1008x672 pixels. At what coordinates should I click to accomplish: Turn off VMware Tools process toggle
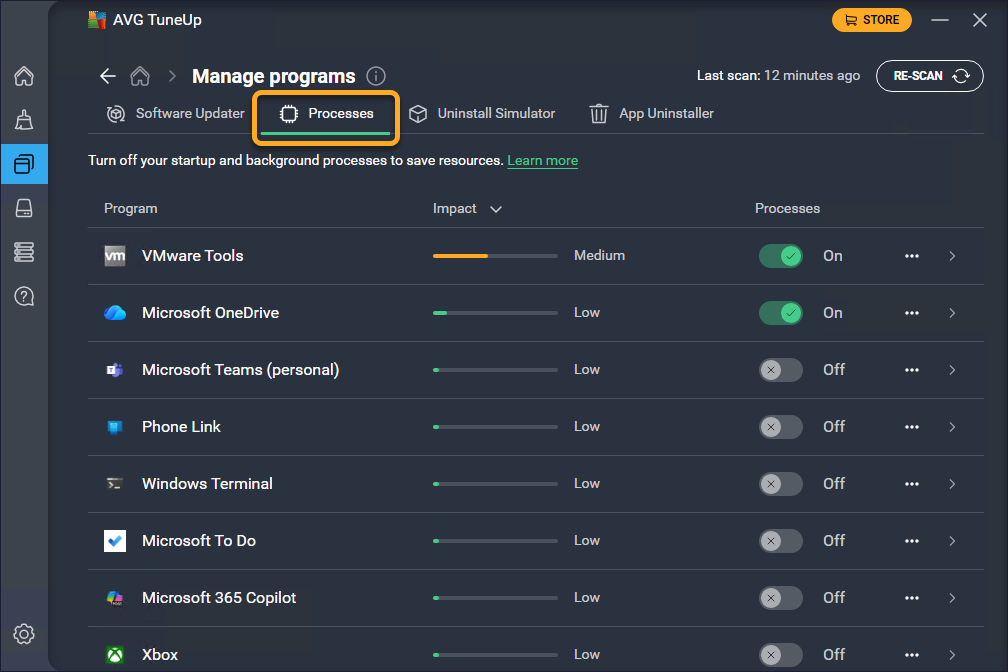pos(780,256)
